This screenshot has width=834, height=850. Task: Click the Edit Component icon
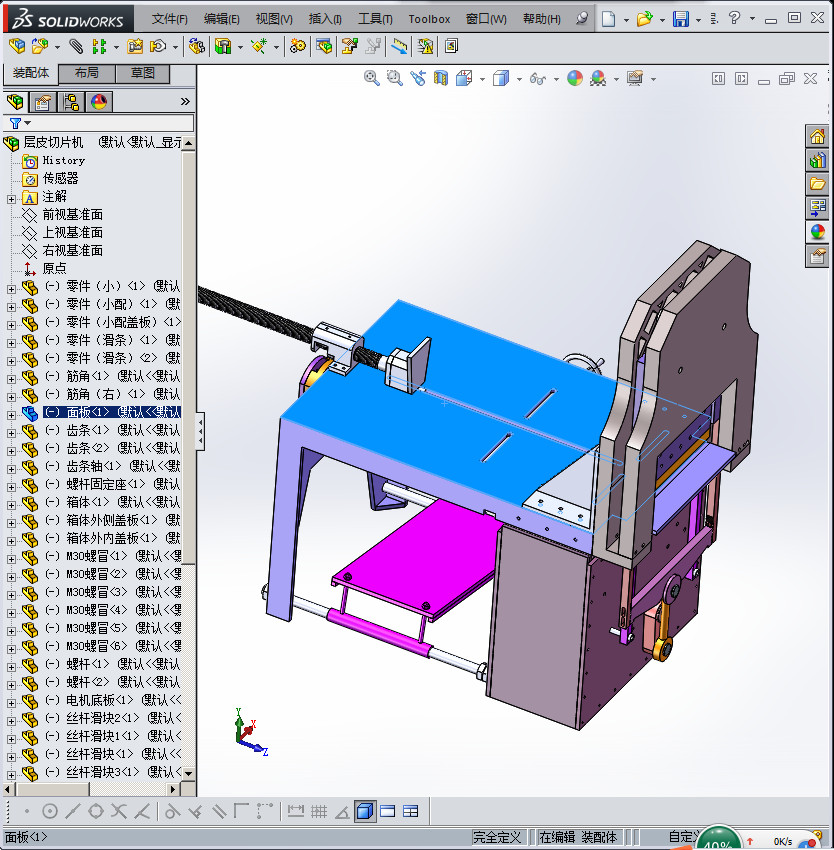click(17, 46)
